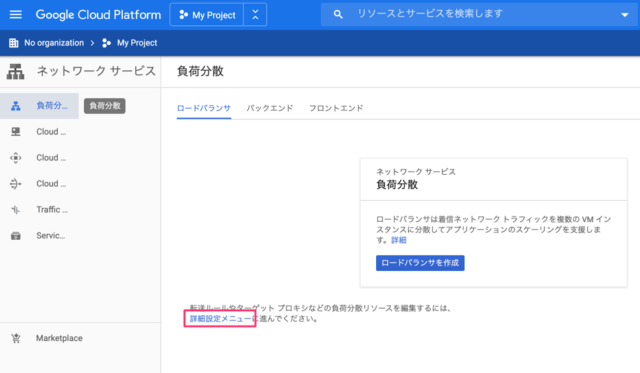The width and height of the screenshot is (640, 373).
Task: Click the No organization building icon
Action: 13,43
